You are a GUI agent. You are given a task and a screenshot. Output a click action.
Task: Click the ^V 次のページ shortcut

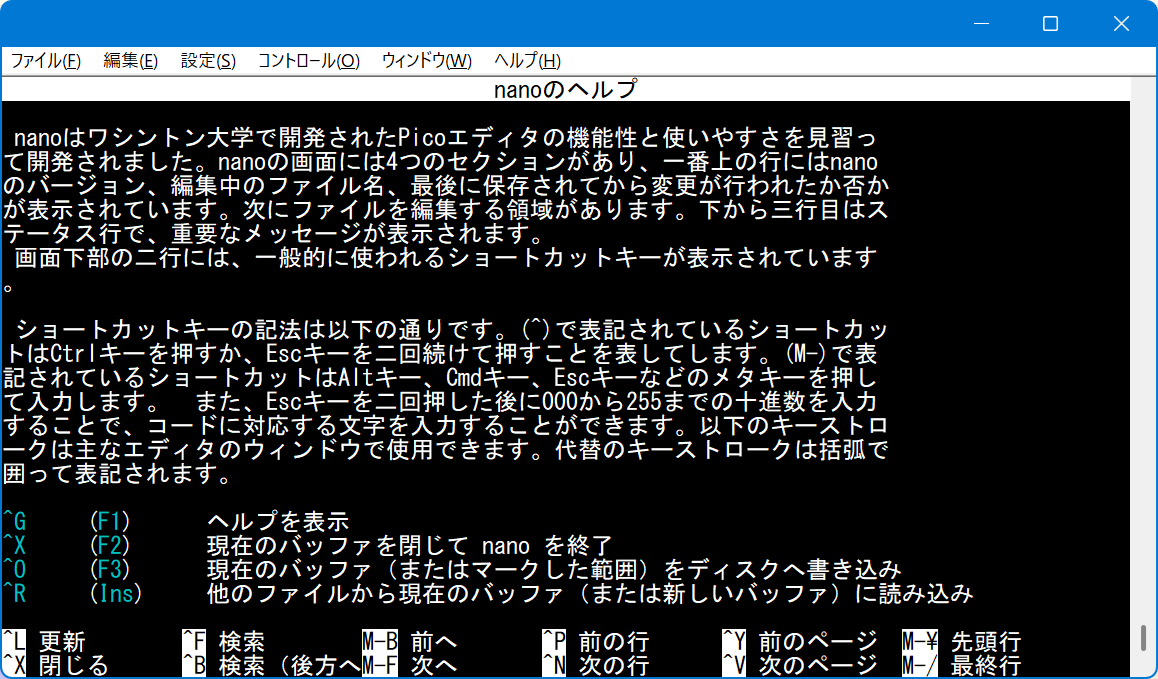(801, 666)
